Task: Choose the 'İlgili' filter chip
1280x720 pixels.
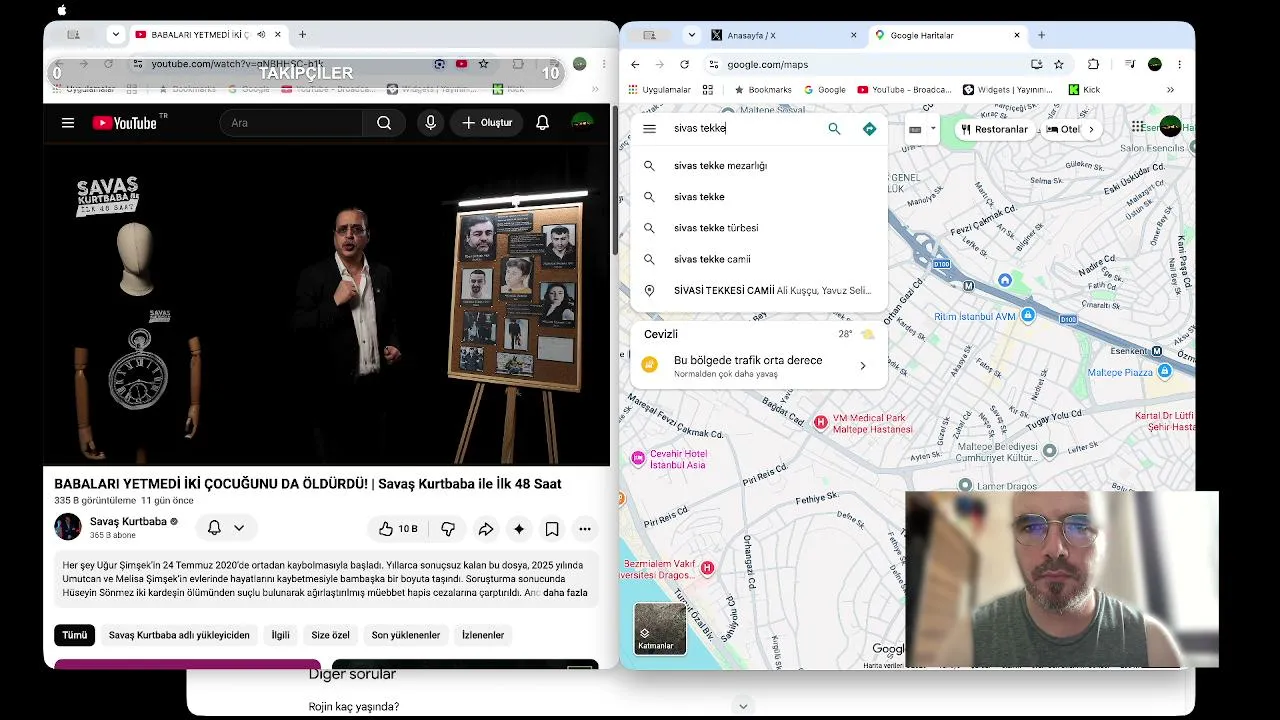Action: click(x=281, y=635)
